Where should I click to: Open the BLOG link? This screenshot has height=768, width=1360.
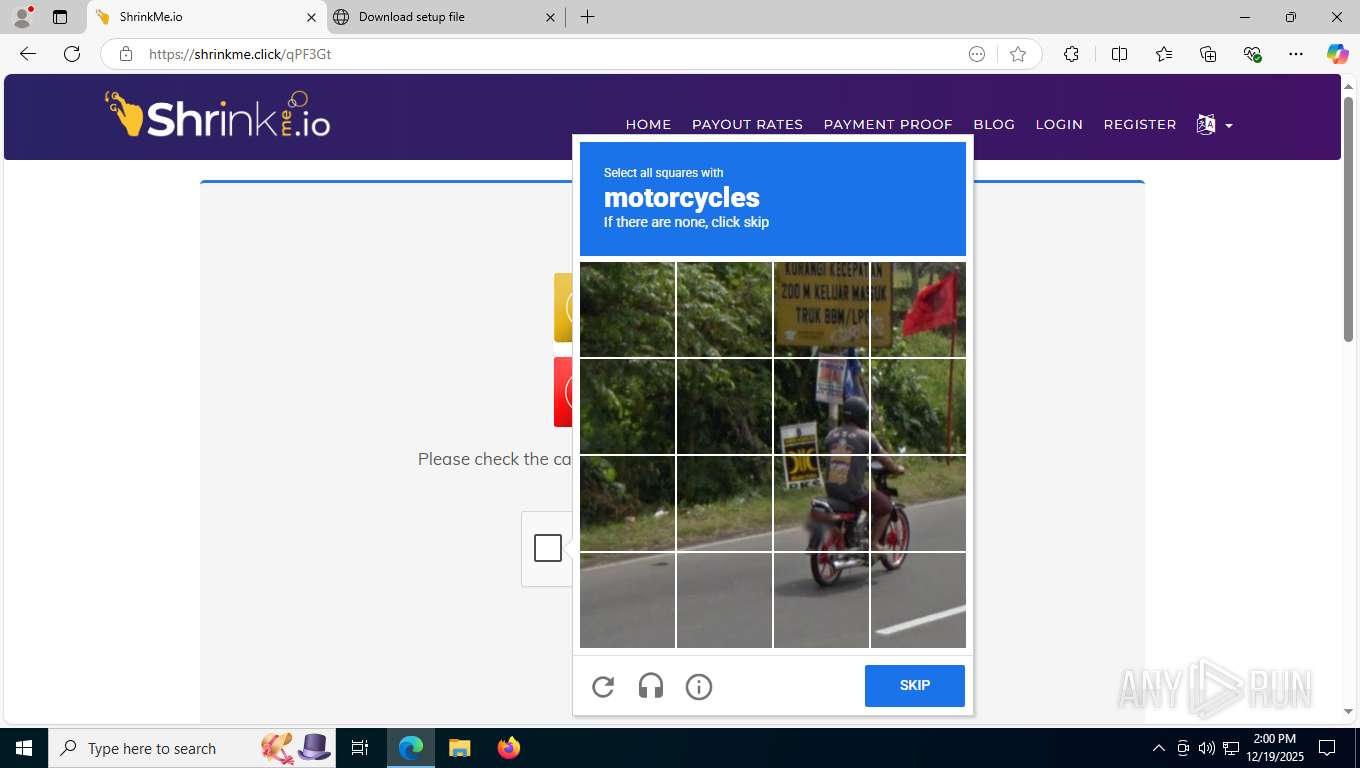[x=994, y=125]
